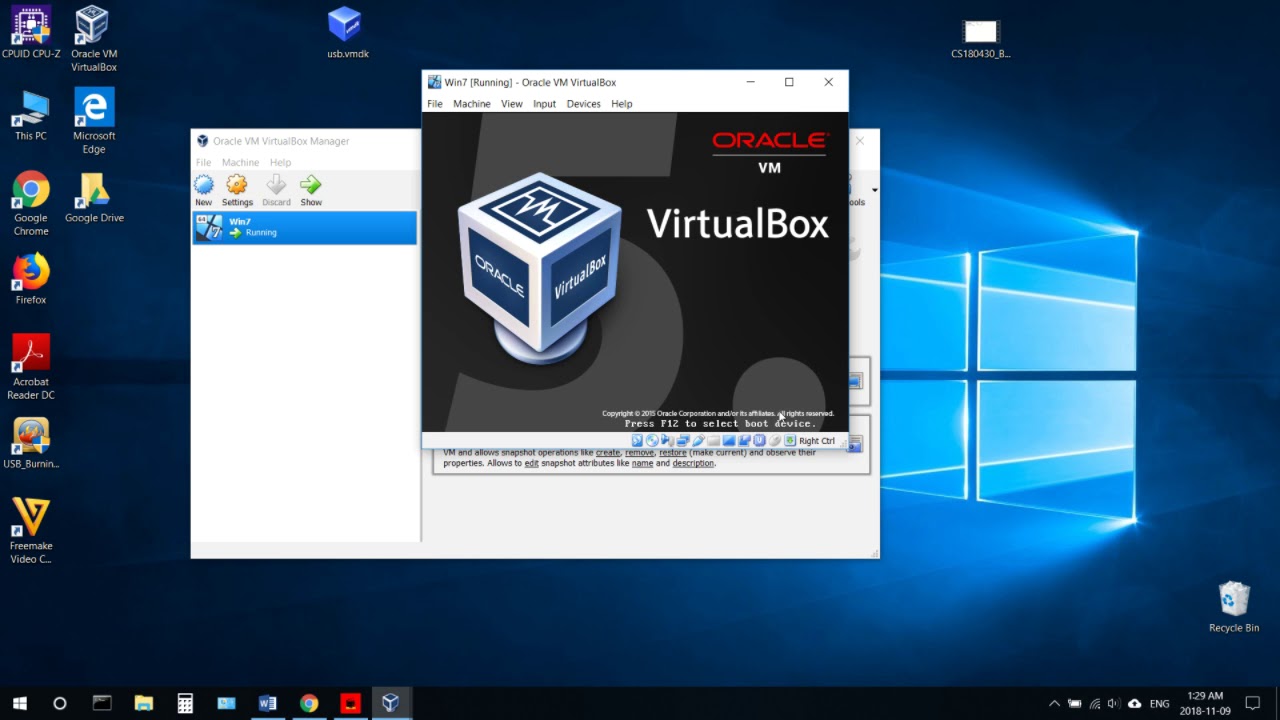Open Command Prompt from taskbar
Screen dimensions: 1280x720
coord(102,704)
